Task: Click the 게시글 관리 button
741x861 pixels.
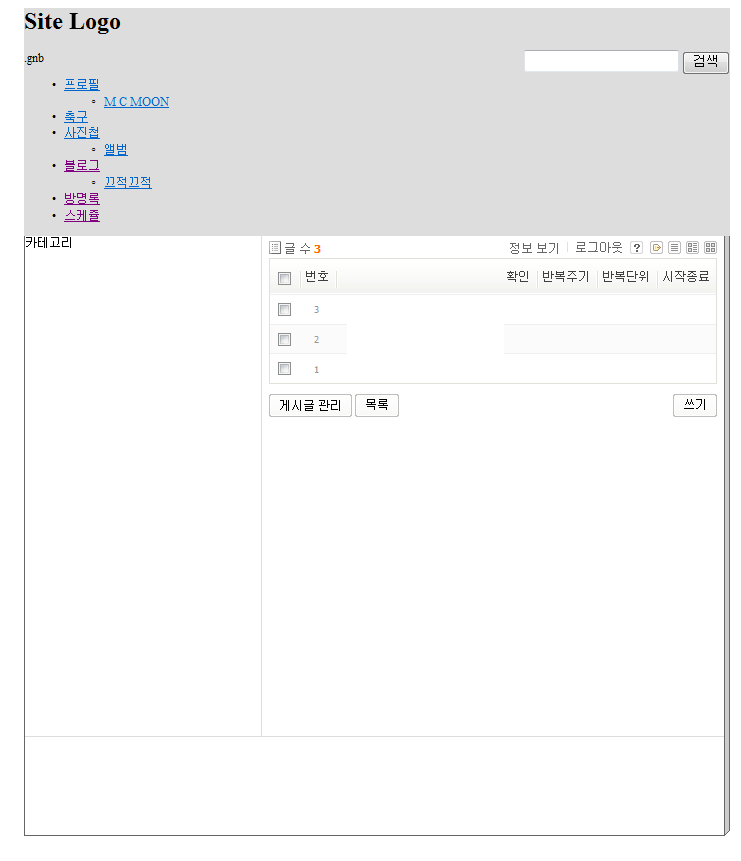Action: (x=310, y=405)
